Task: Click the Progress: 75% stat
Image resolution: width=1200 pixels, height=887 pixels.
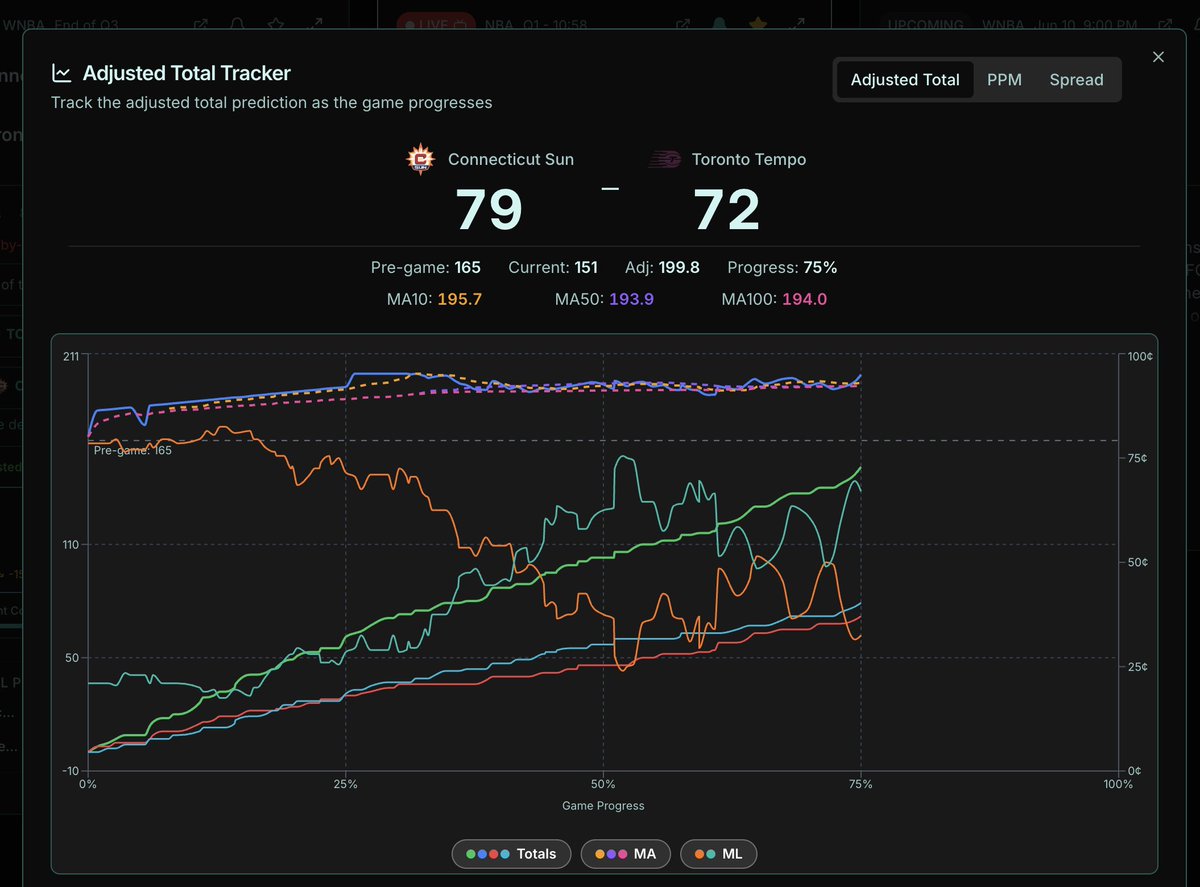Action: coord(782,268)
